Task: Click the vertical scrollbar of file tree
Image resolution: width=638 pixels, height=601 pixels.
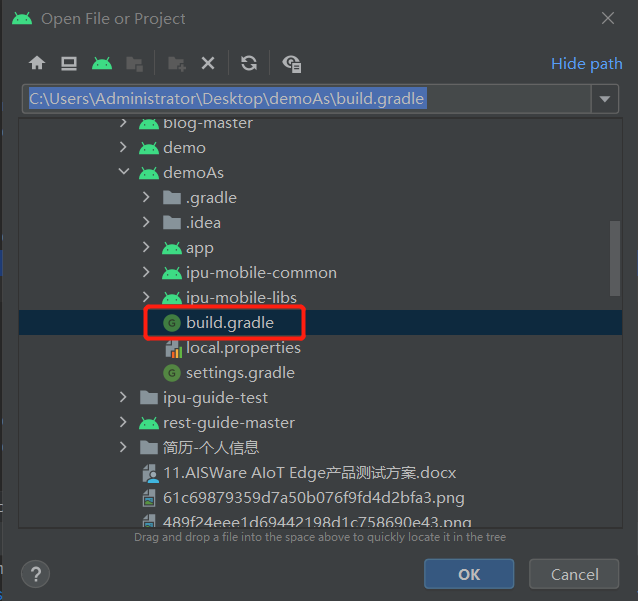Action: pyautogui.click(x=614, y=258)
